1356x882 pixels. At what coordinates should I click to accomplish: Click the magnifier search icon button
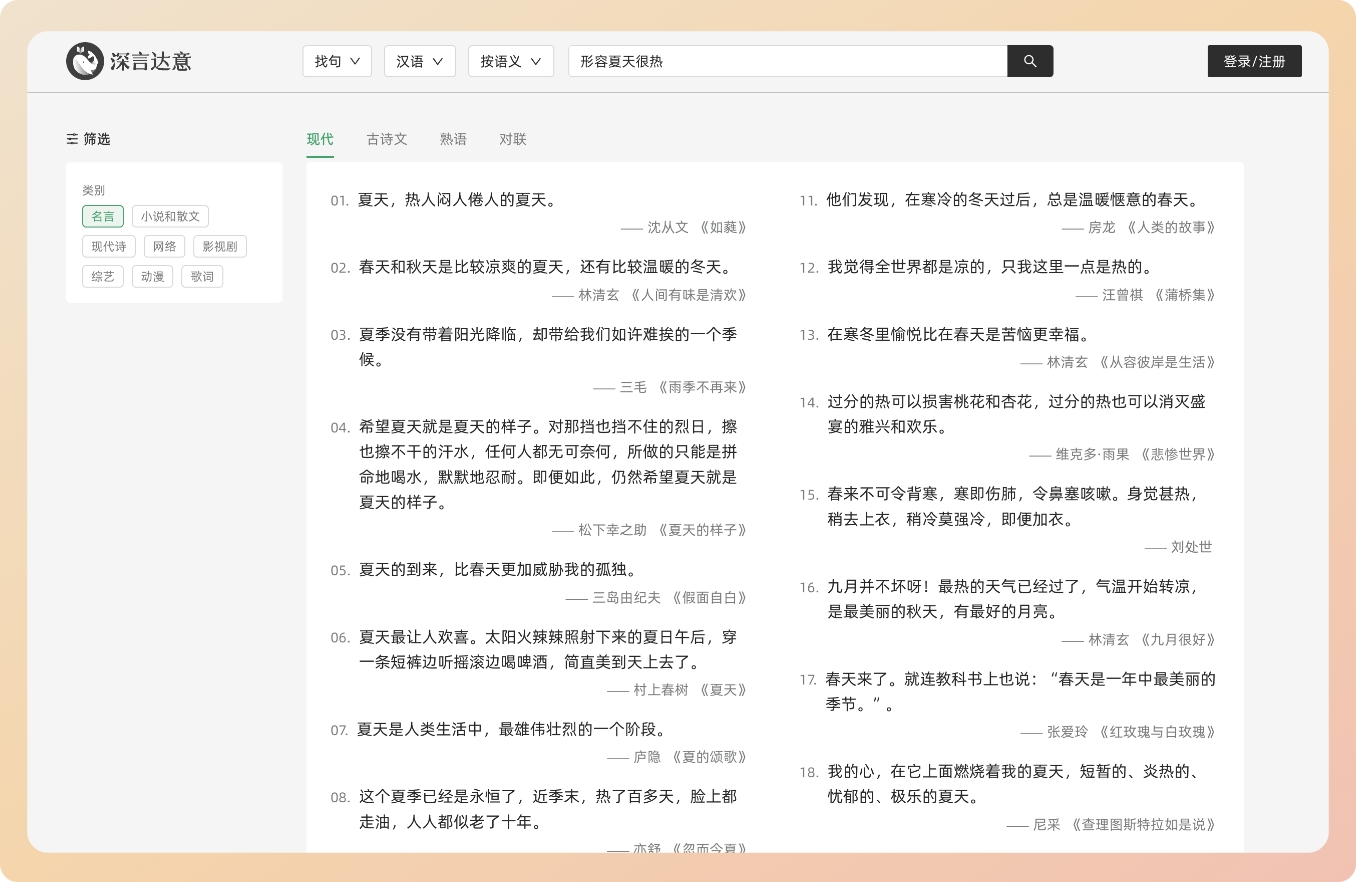click(1030, 61)
